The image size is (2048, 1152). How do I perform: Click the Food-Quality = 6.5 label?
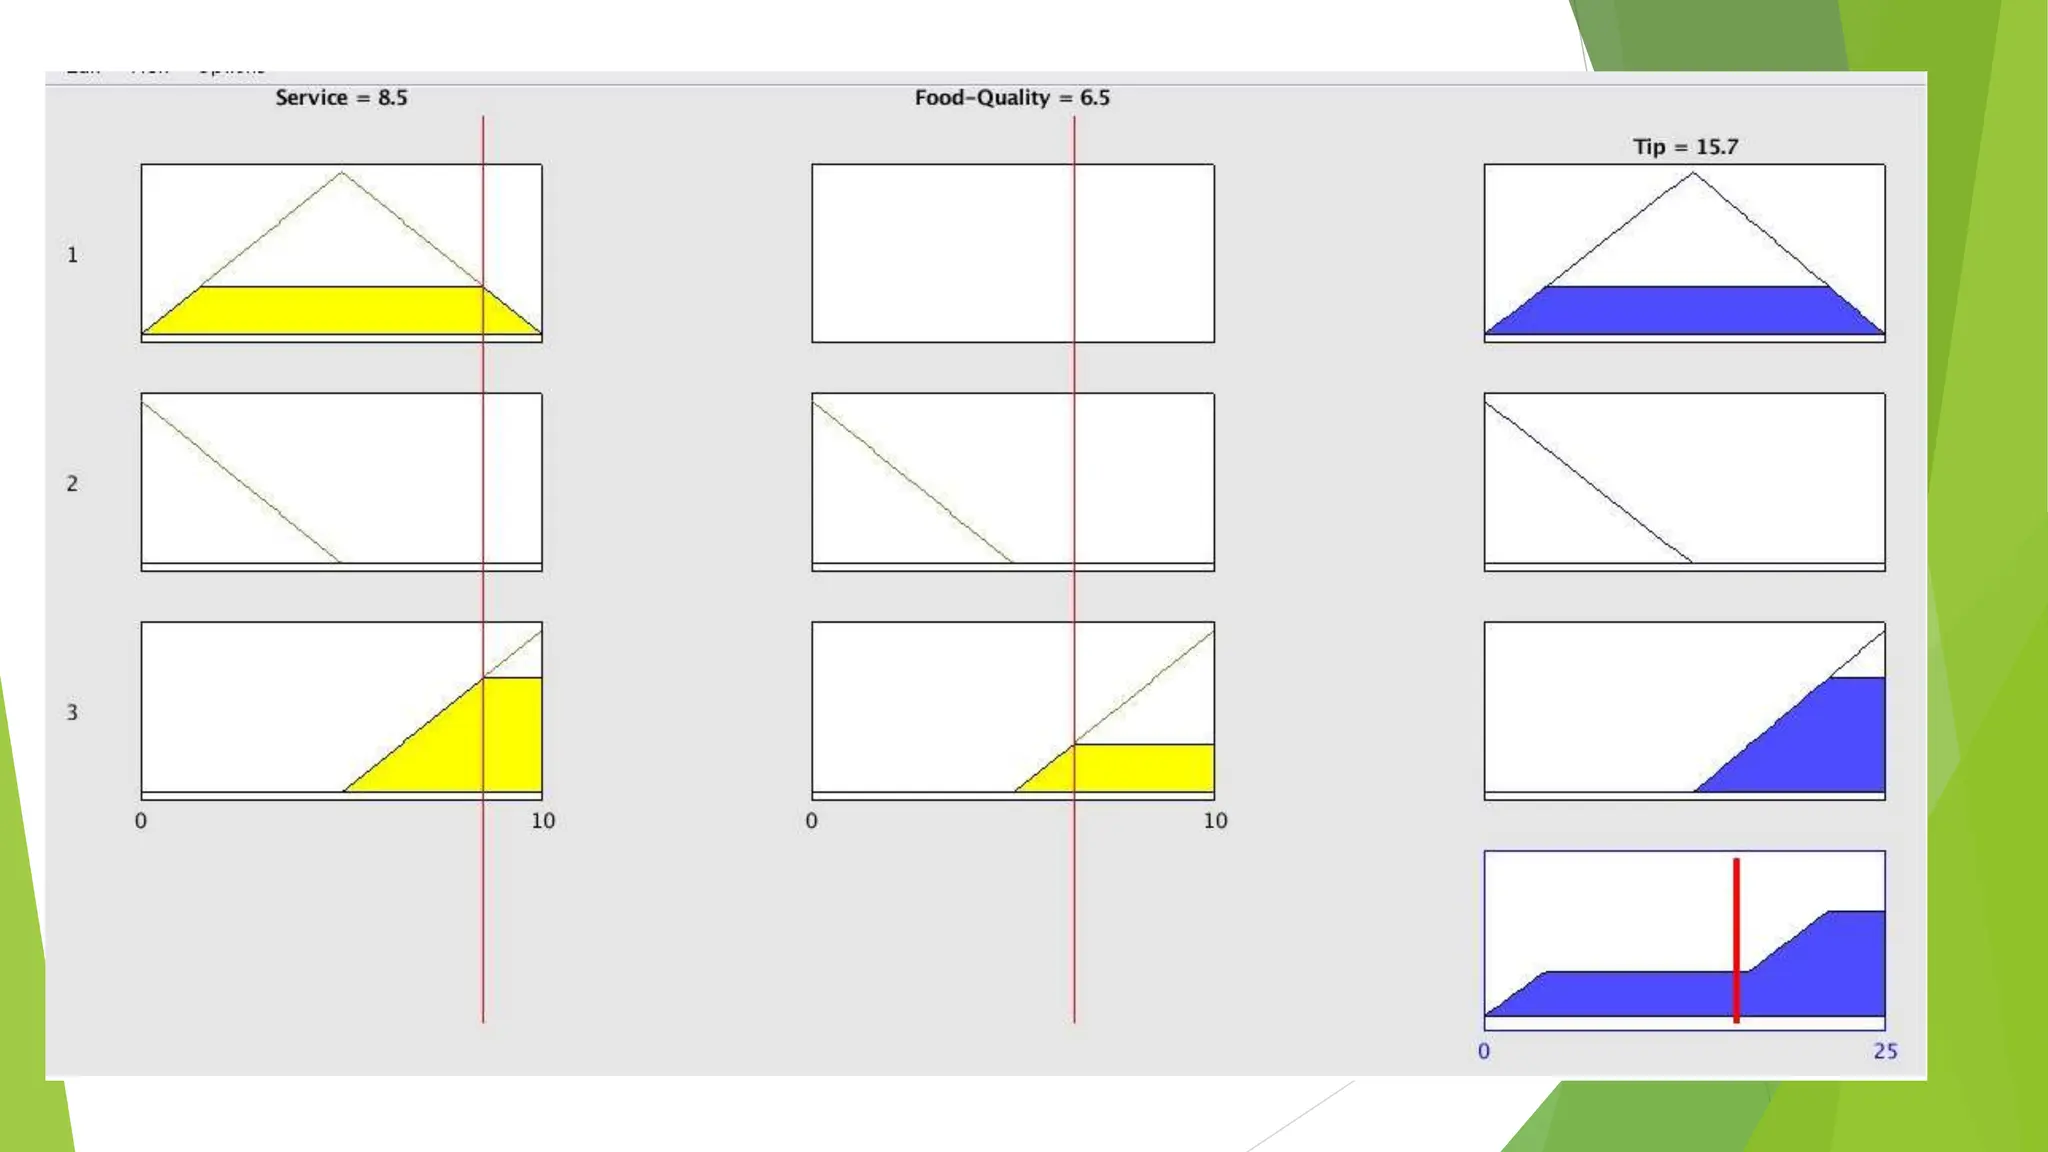(1012, 98)
